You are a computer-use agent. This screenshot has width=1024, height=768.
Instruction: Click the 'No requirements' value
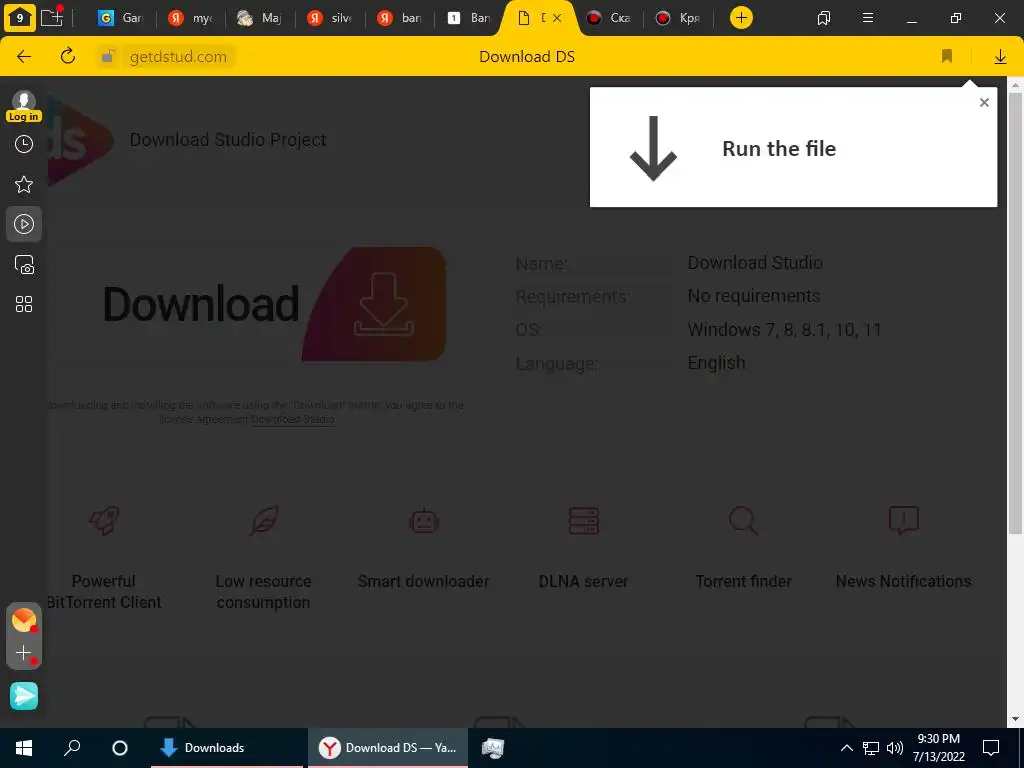[x=754, y=296]
